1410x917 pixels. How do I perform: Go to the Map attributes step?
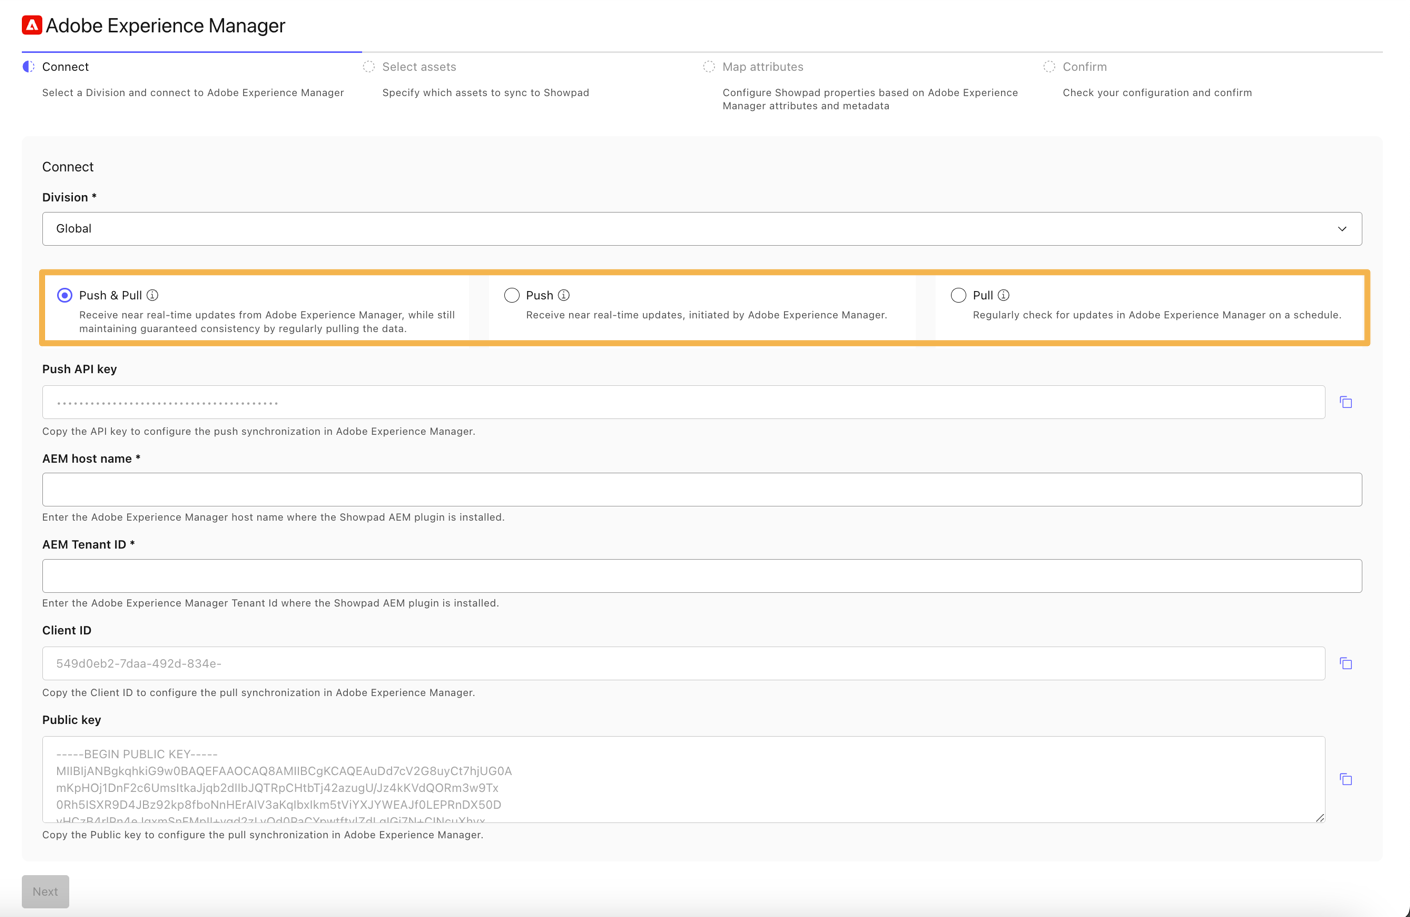(x=763, y=67)
